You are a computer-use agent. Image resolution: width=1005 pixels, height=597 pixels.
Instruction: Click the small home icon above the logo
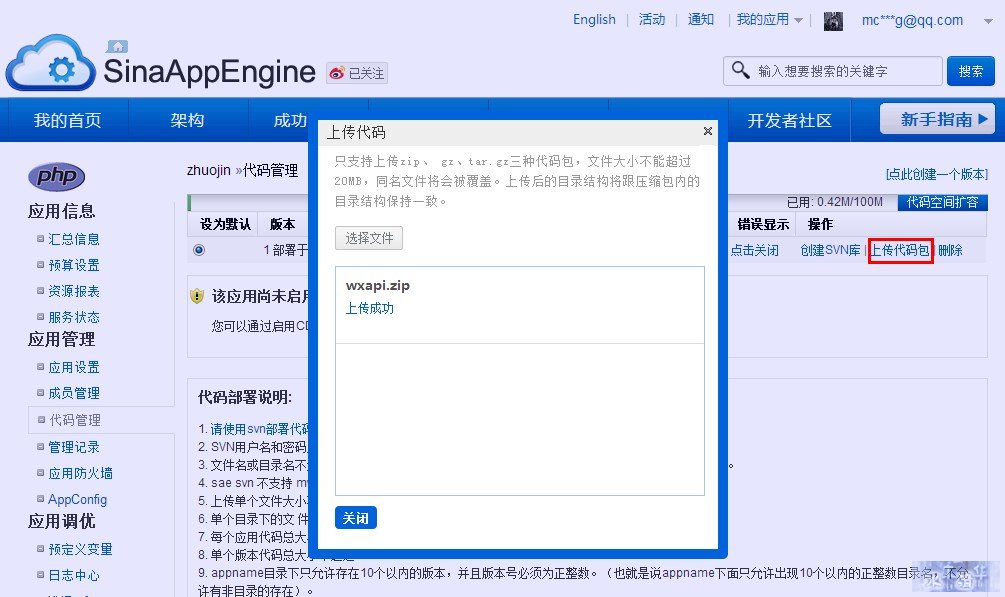pos(117,46)
